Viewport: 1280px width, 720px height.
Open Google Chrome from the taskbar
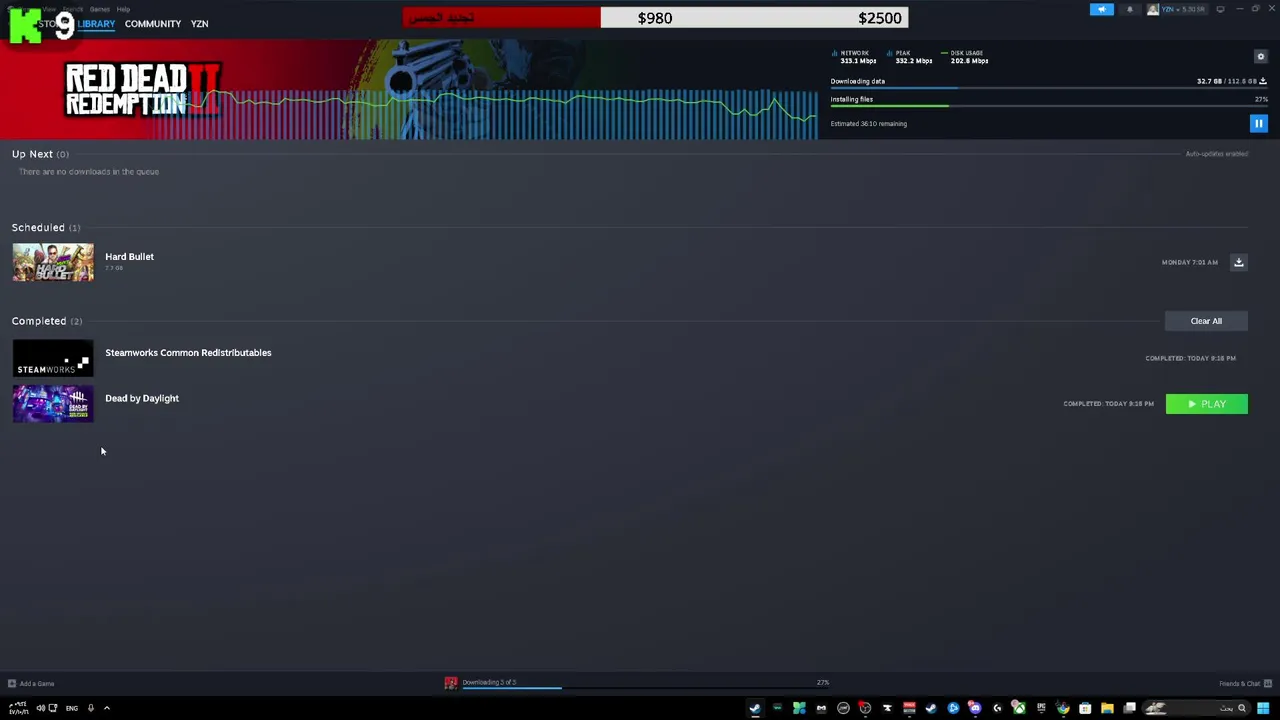tap(1063, 708)
